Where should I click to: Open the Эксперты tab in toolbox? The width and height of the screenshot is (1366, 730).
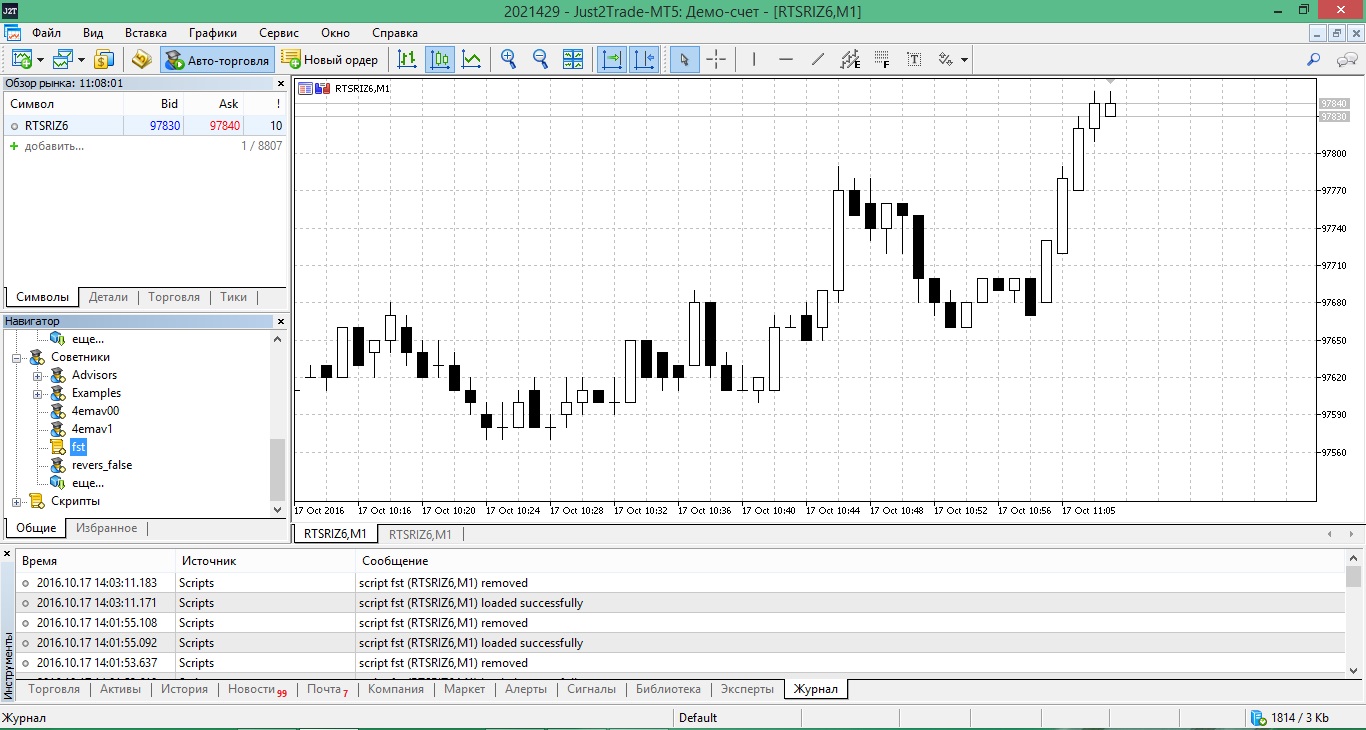(x=747, y=689)
